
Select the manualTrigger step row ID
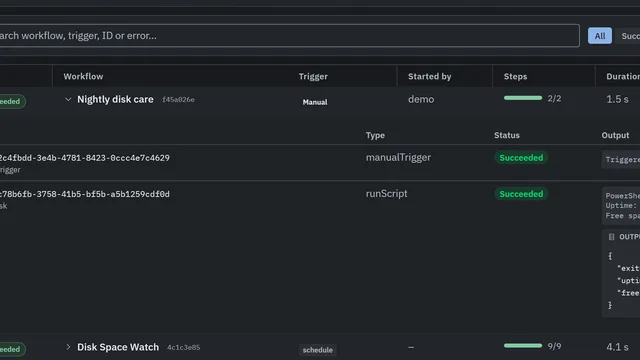pyautogui.click(x=84, y=158)
